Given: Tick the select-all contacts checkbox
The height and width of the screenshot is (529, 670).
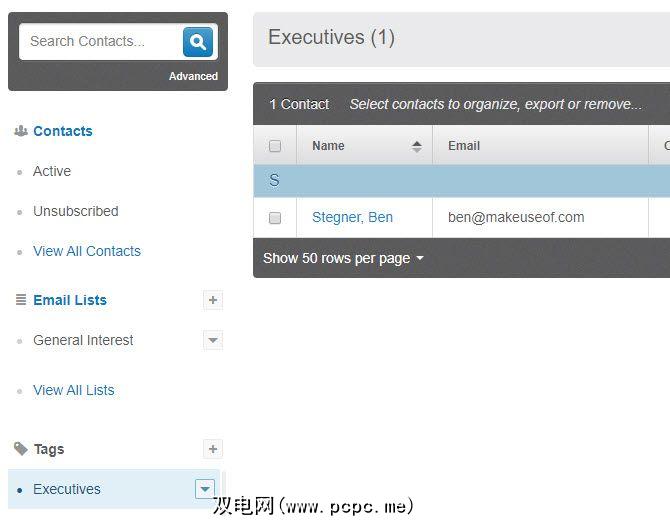Looking at the screenshot, I should click(275, 146).
